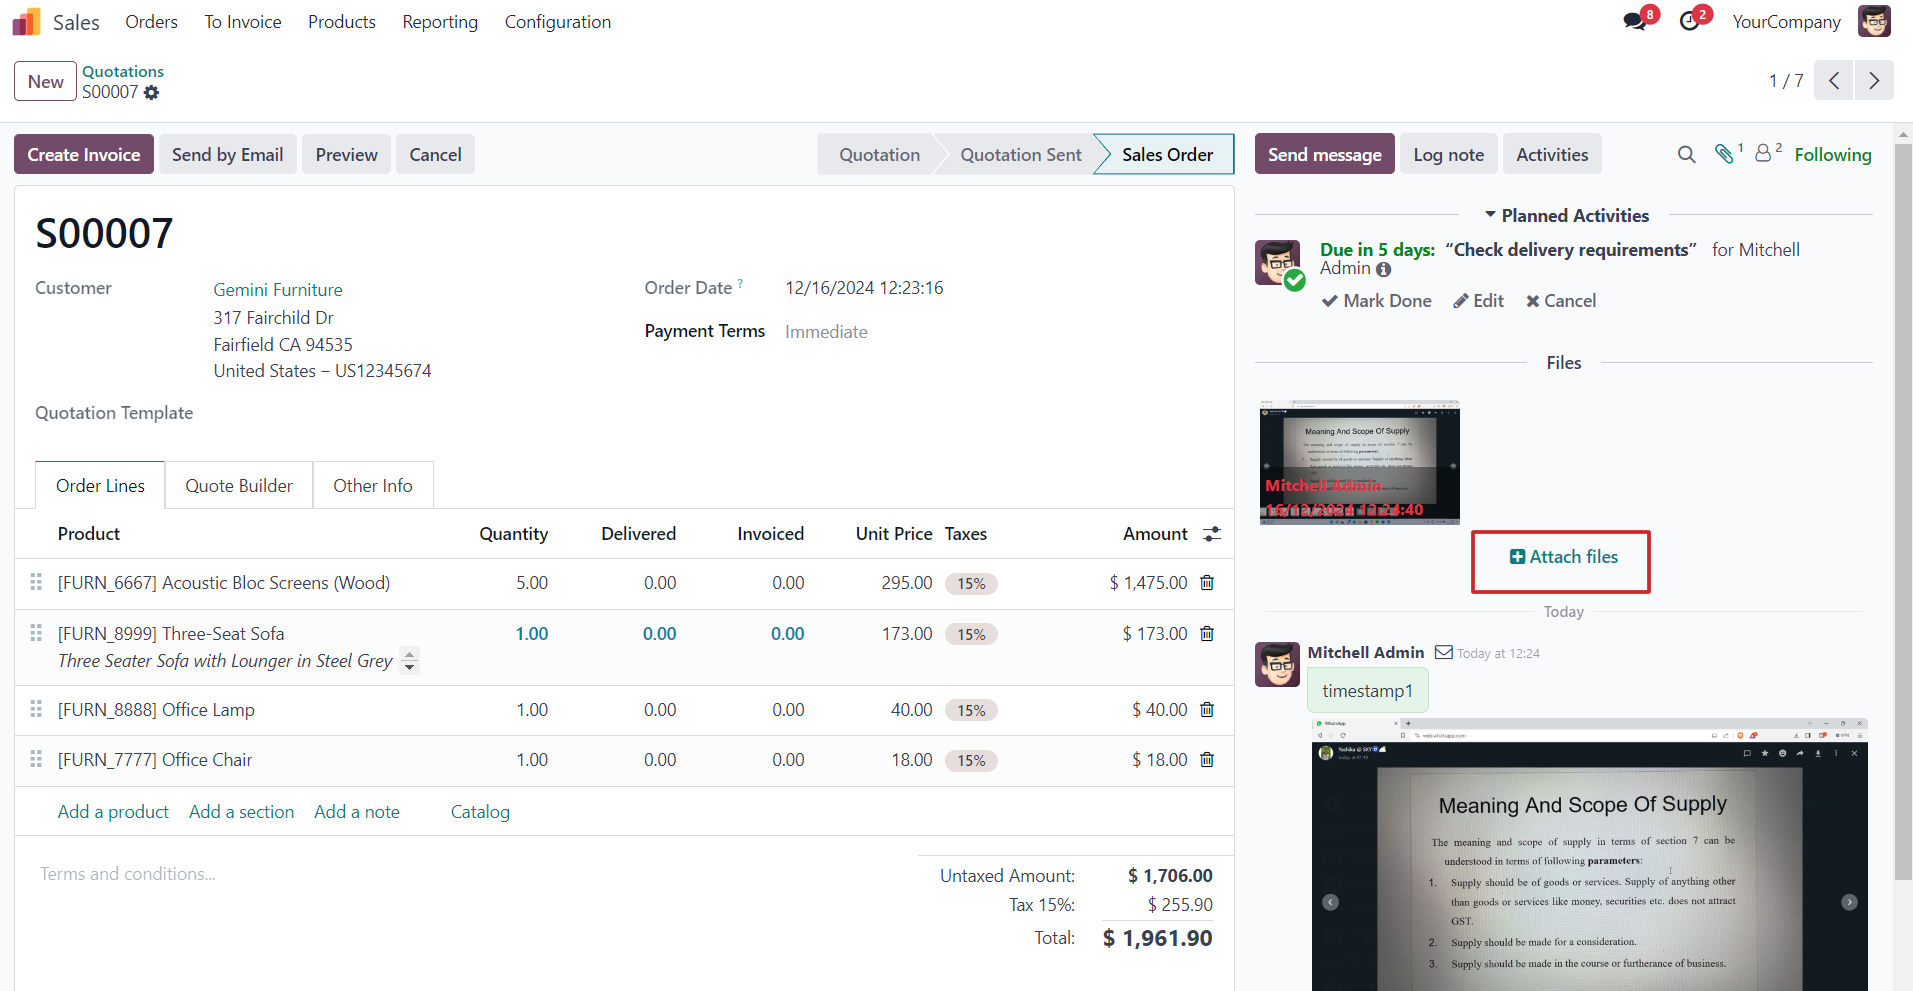Delete the Three-Seat Sofa order line
Screen dimensions: 1913x991
tap(1207, 634)
